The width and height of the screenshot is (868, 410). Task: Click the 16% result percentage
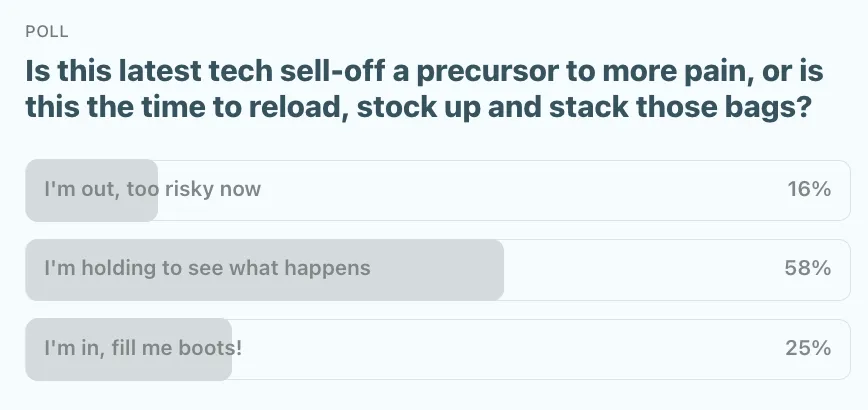[809, 189]
